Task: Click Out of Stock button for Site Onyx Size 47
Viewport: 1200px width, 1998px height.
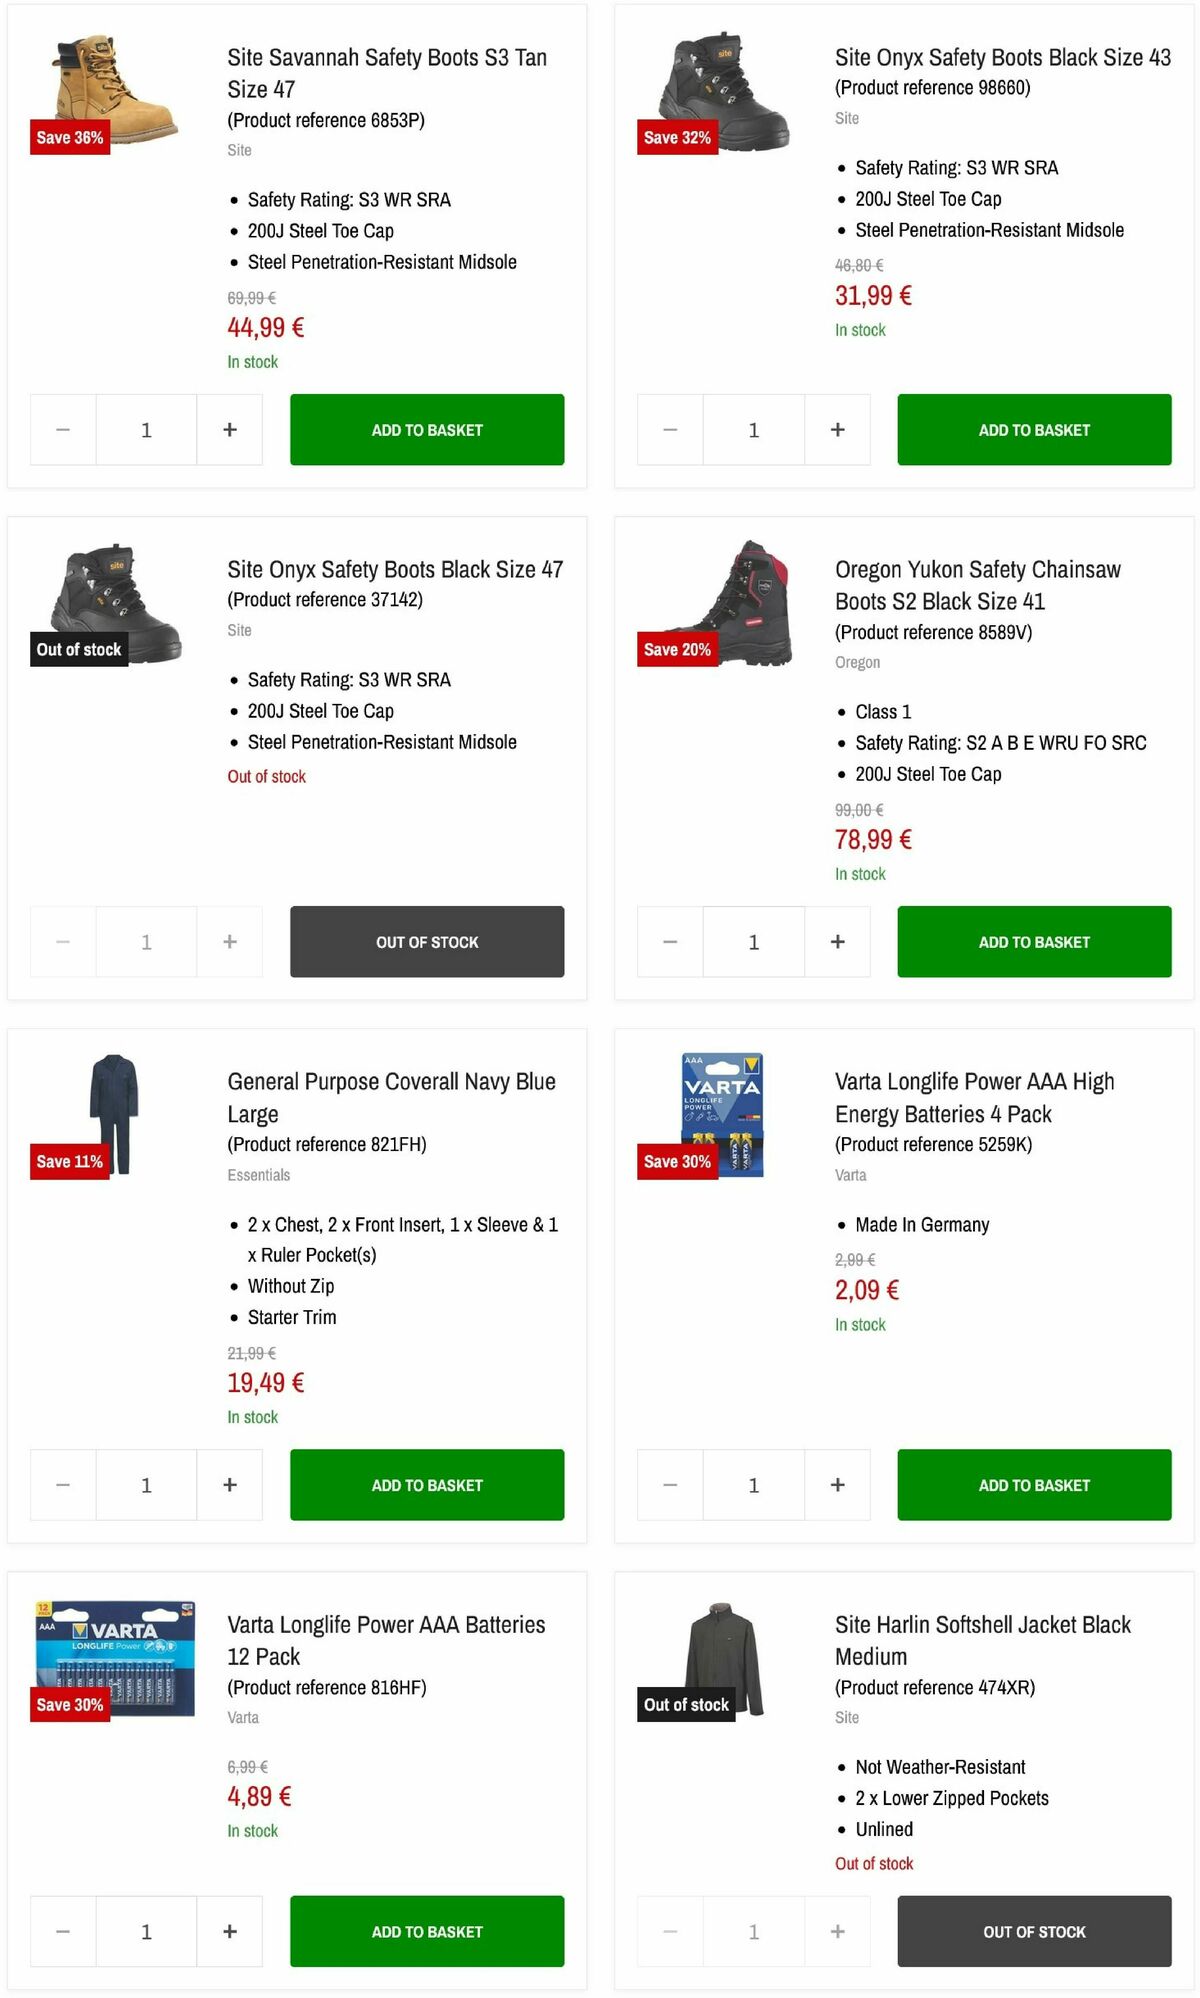Action: [426, 941]
